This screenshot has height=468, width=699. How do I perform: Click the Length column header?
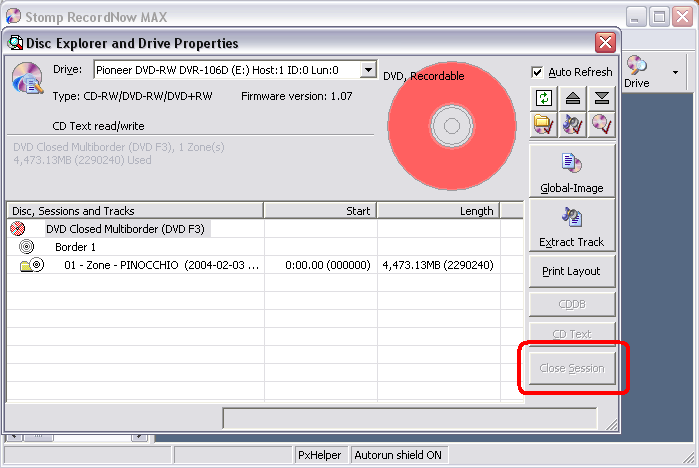click(x=439, y=211)
